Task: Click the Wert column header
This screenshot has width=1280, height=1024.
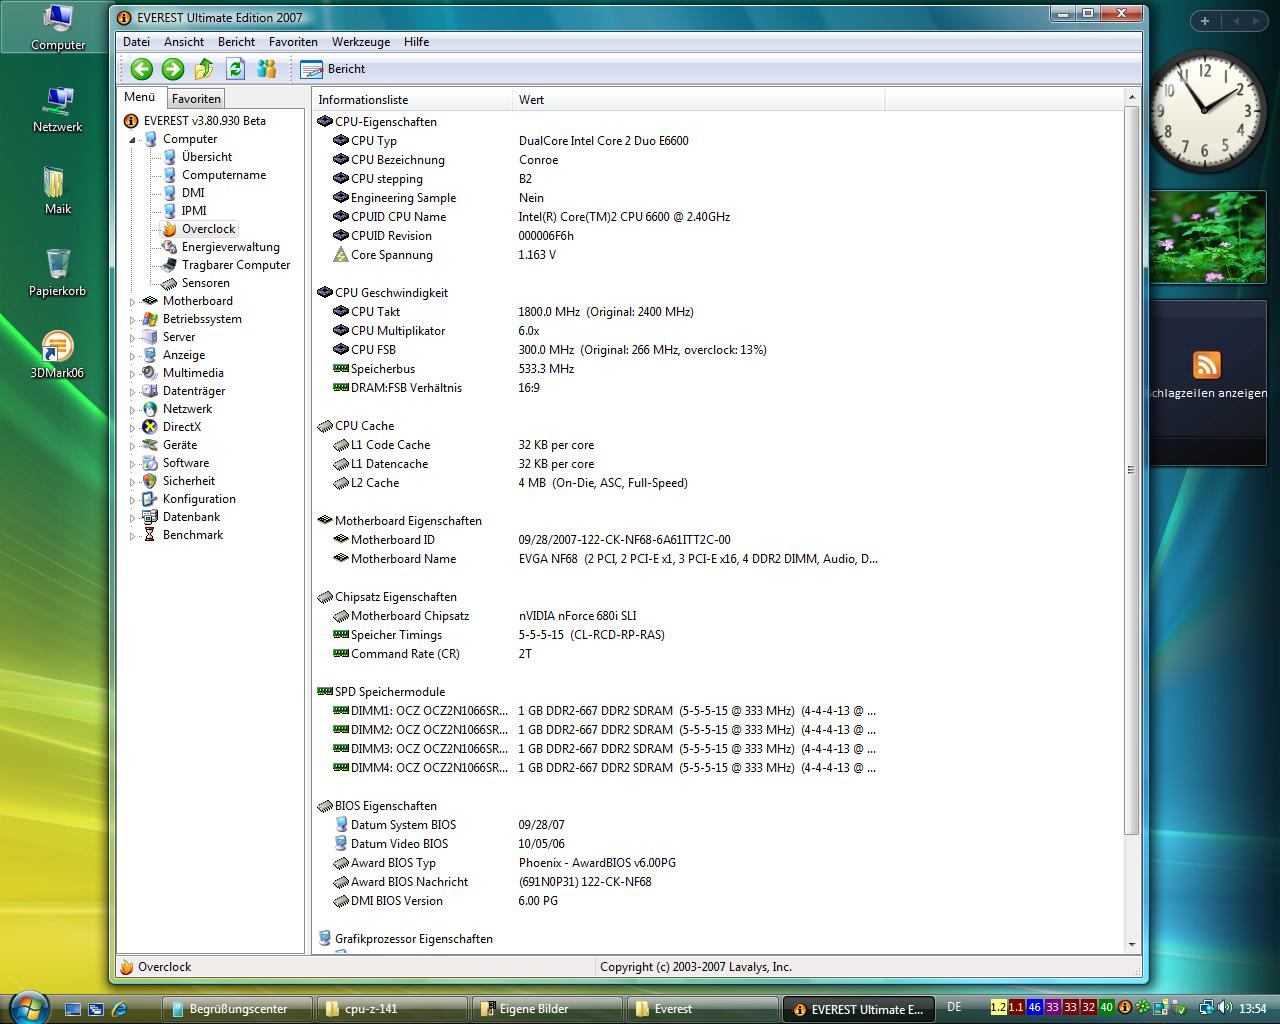Action: click(x=698, y=100)
